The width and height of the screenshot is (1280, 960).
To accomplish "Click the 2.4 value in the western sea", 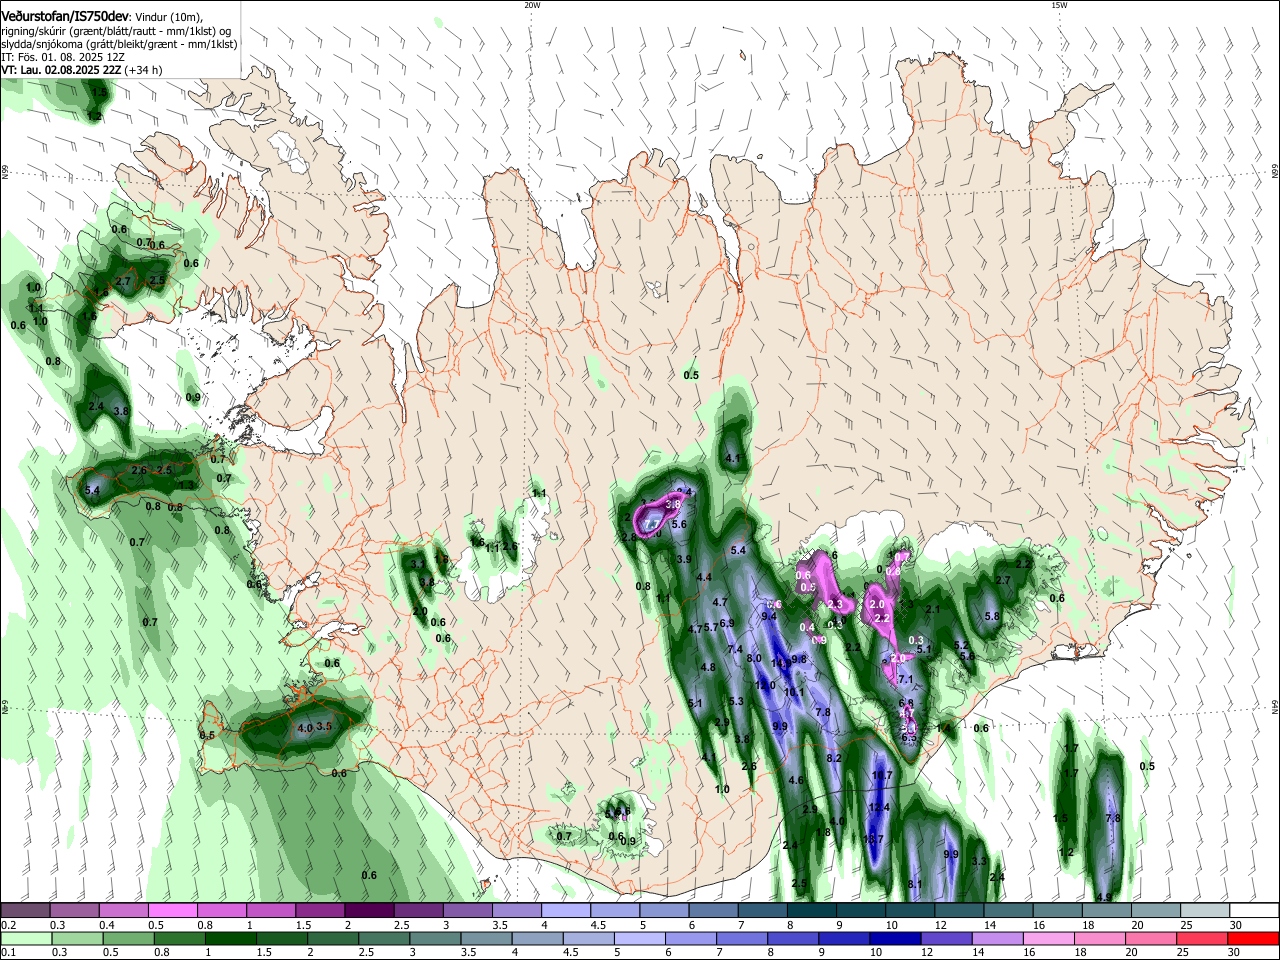I will (96, 406).
